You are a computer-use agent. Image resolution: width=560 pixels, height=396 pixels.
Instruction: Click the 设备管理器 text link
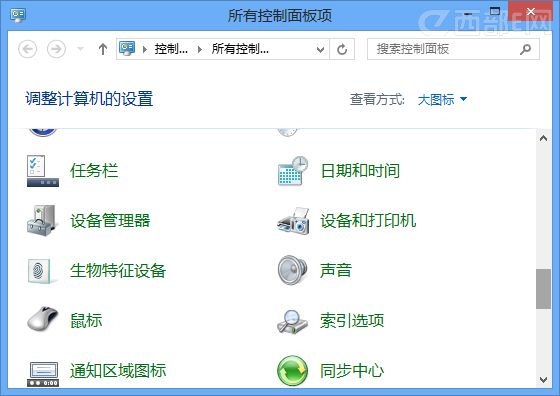tap(110, 221)
